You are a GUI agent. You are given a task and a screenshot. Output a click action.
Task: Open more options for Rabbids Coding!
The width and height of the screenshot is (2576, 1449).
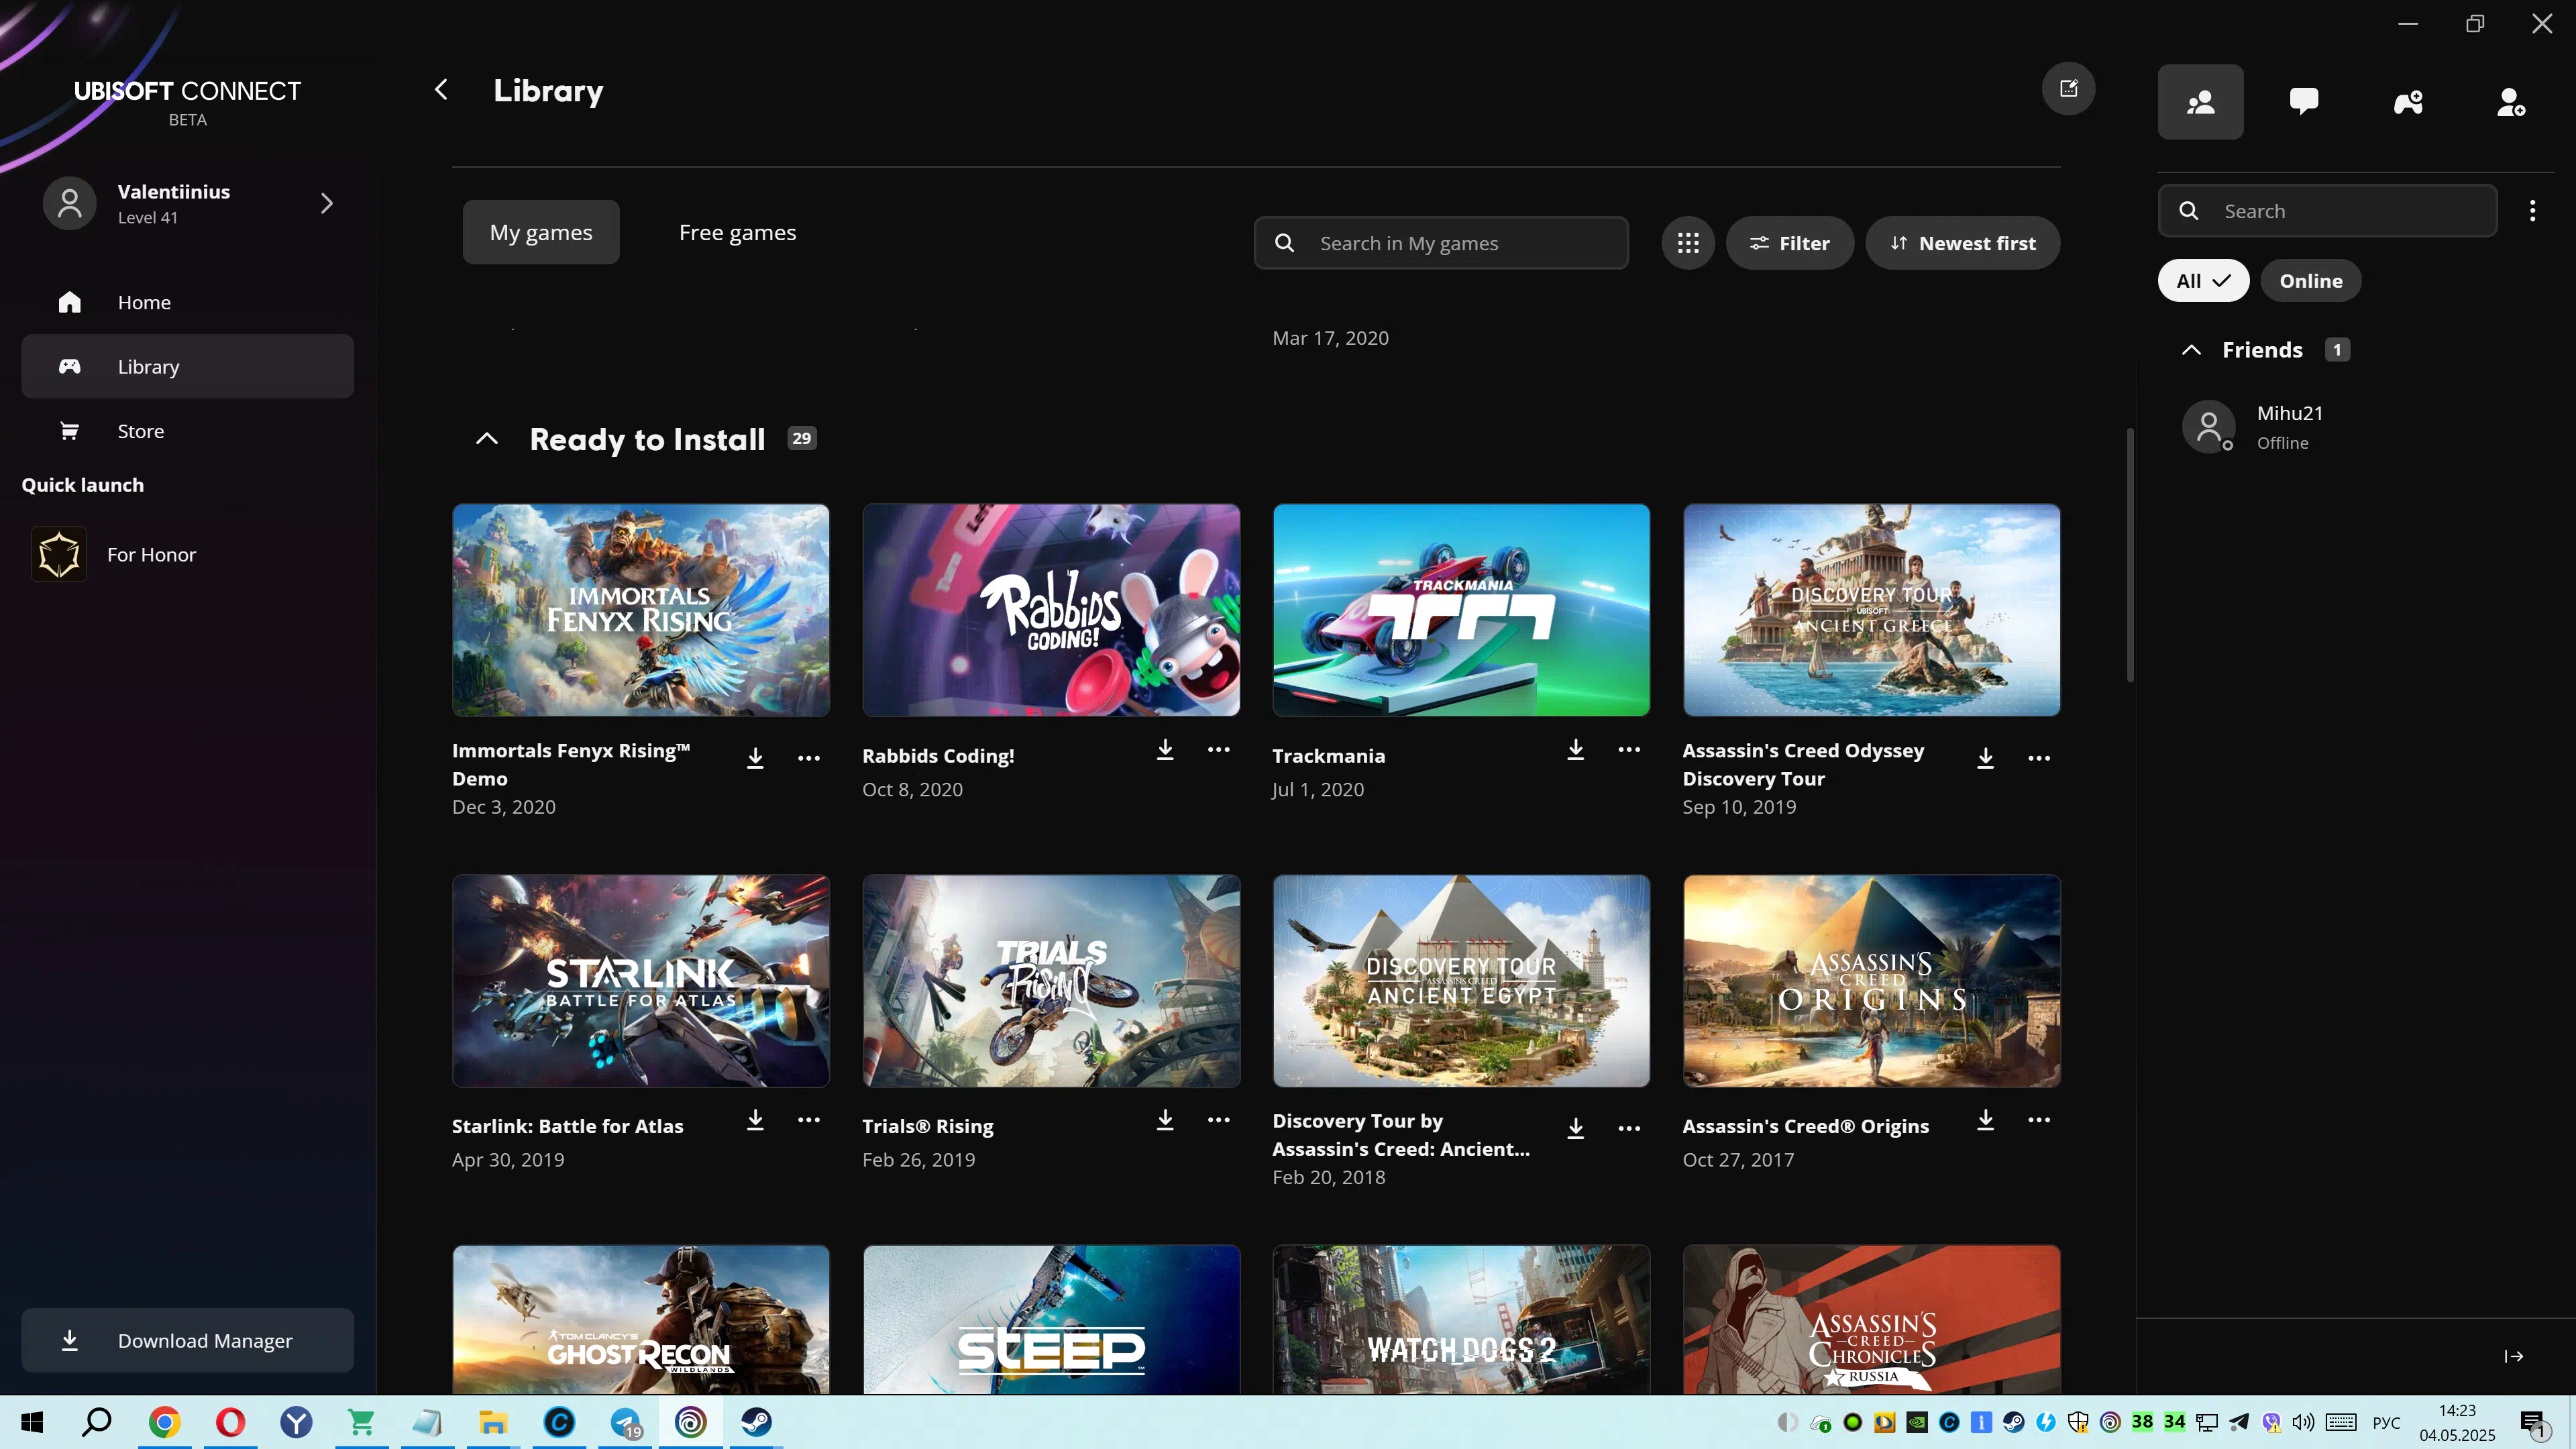1219,750
